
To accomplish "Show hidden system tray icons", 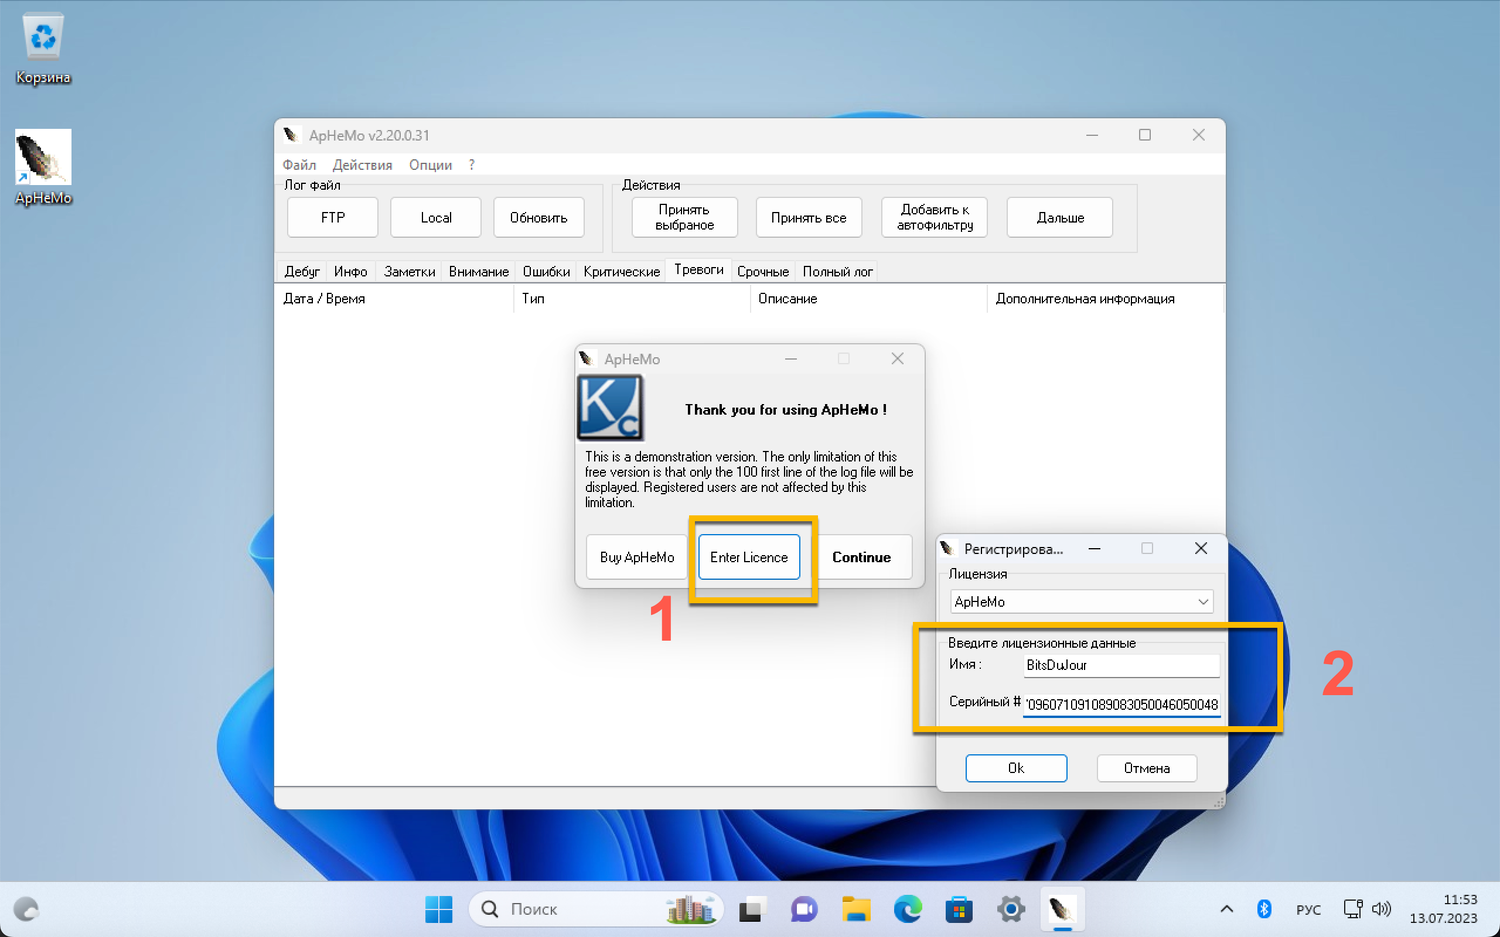I will pyautogui.click(x=1227, y=909).
